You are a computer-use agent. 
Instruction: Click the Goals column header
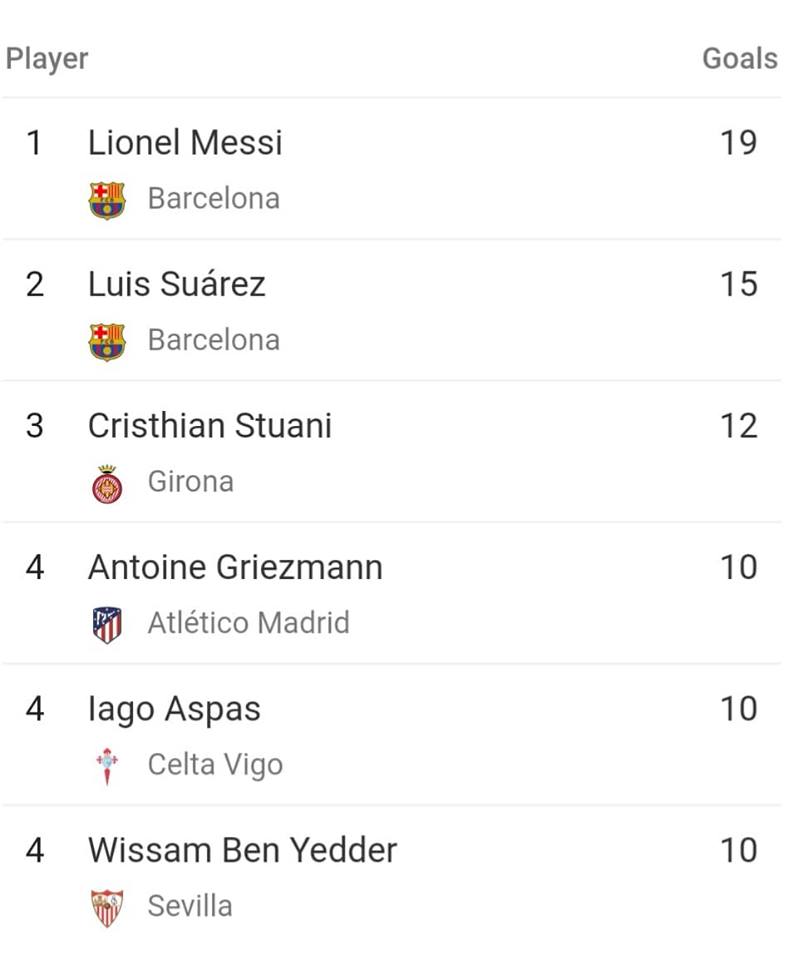[740, 59]
